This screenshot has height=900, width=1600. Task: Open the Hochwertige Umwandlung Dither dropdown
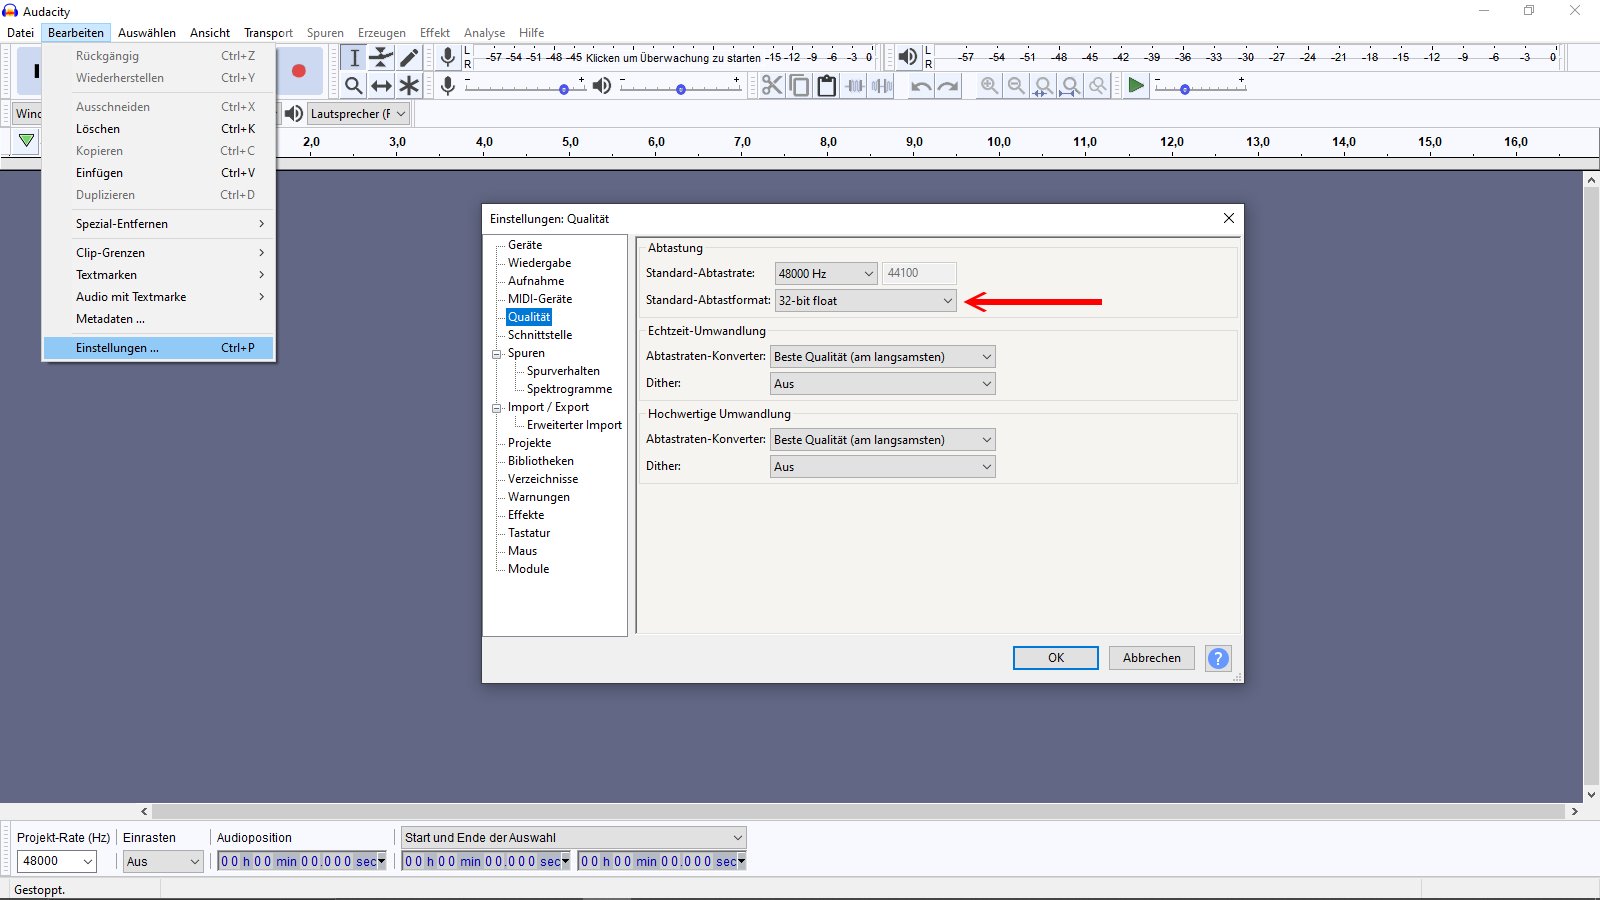(883, 466)
